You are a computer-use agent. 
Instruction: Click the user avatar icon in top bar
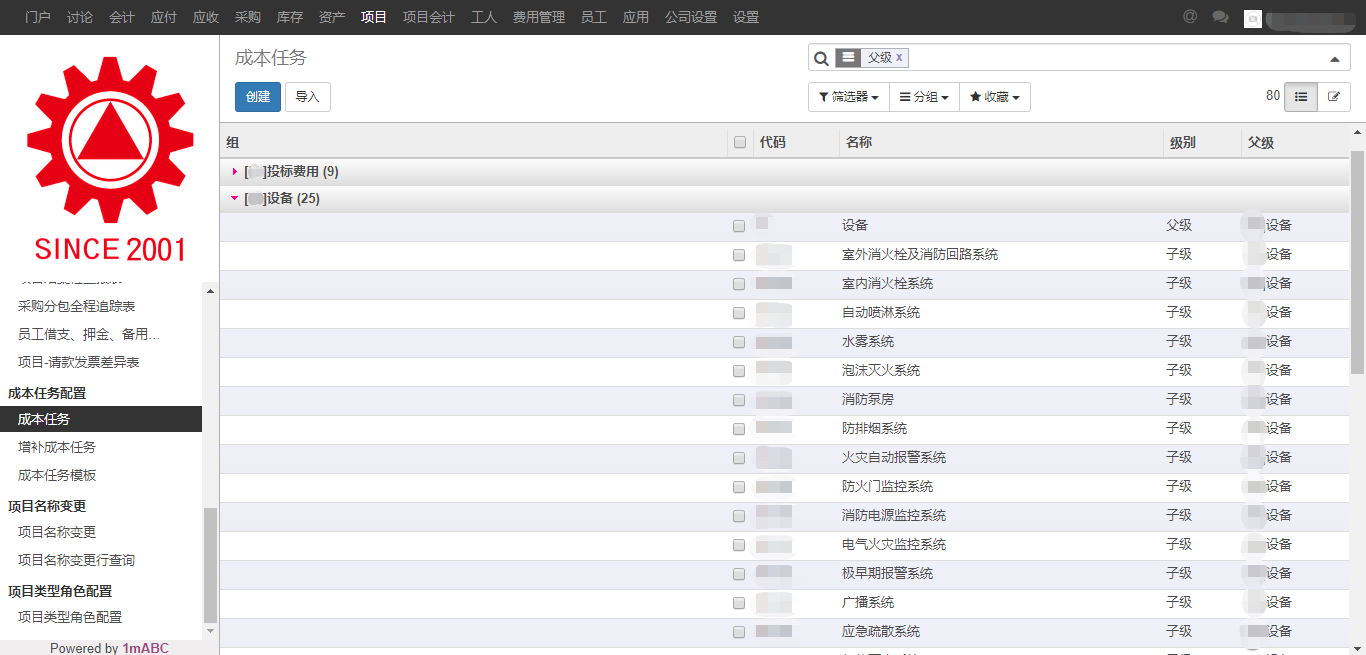point(1252,18)
